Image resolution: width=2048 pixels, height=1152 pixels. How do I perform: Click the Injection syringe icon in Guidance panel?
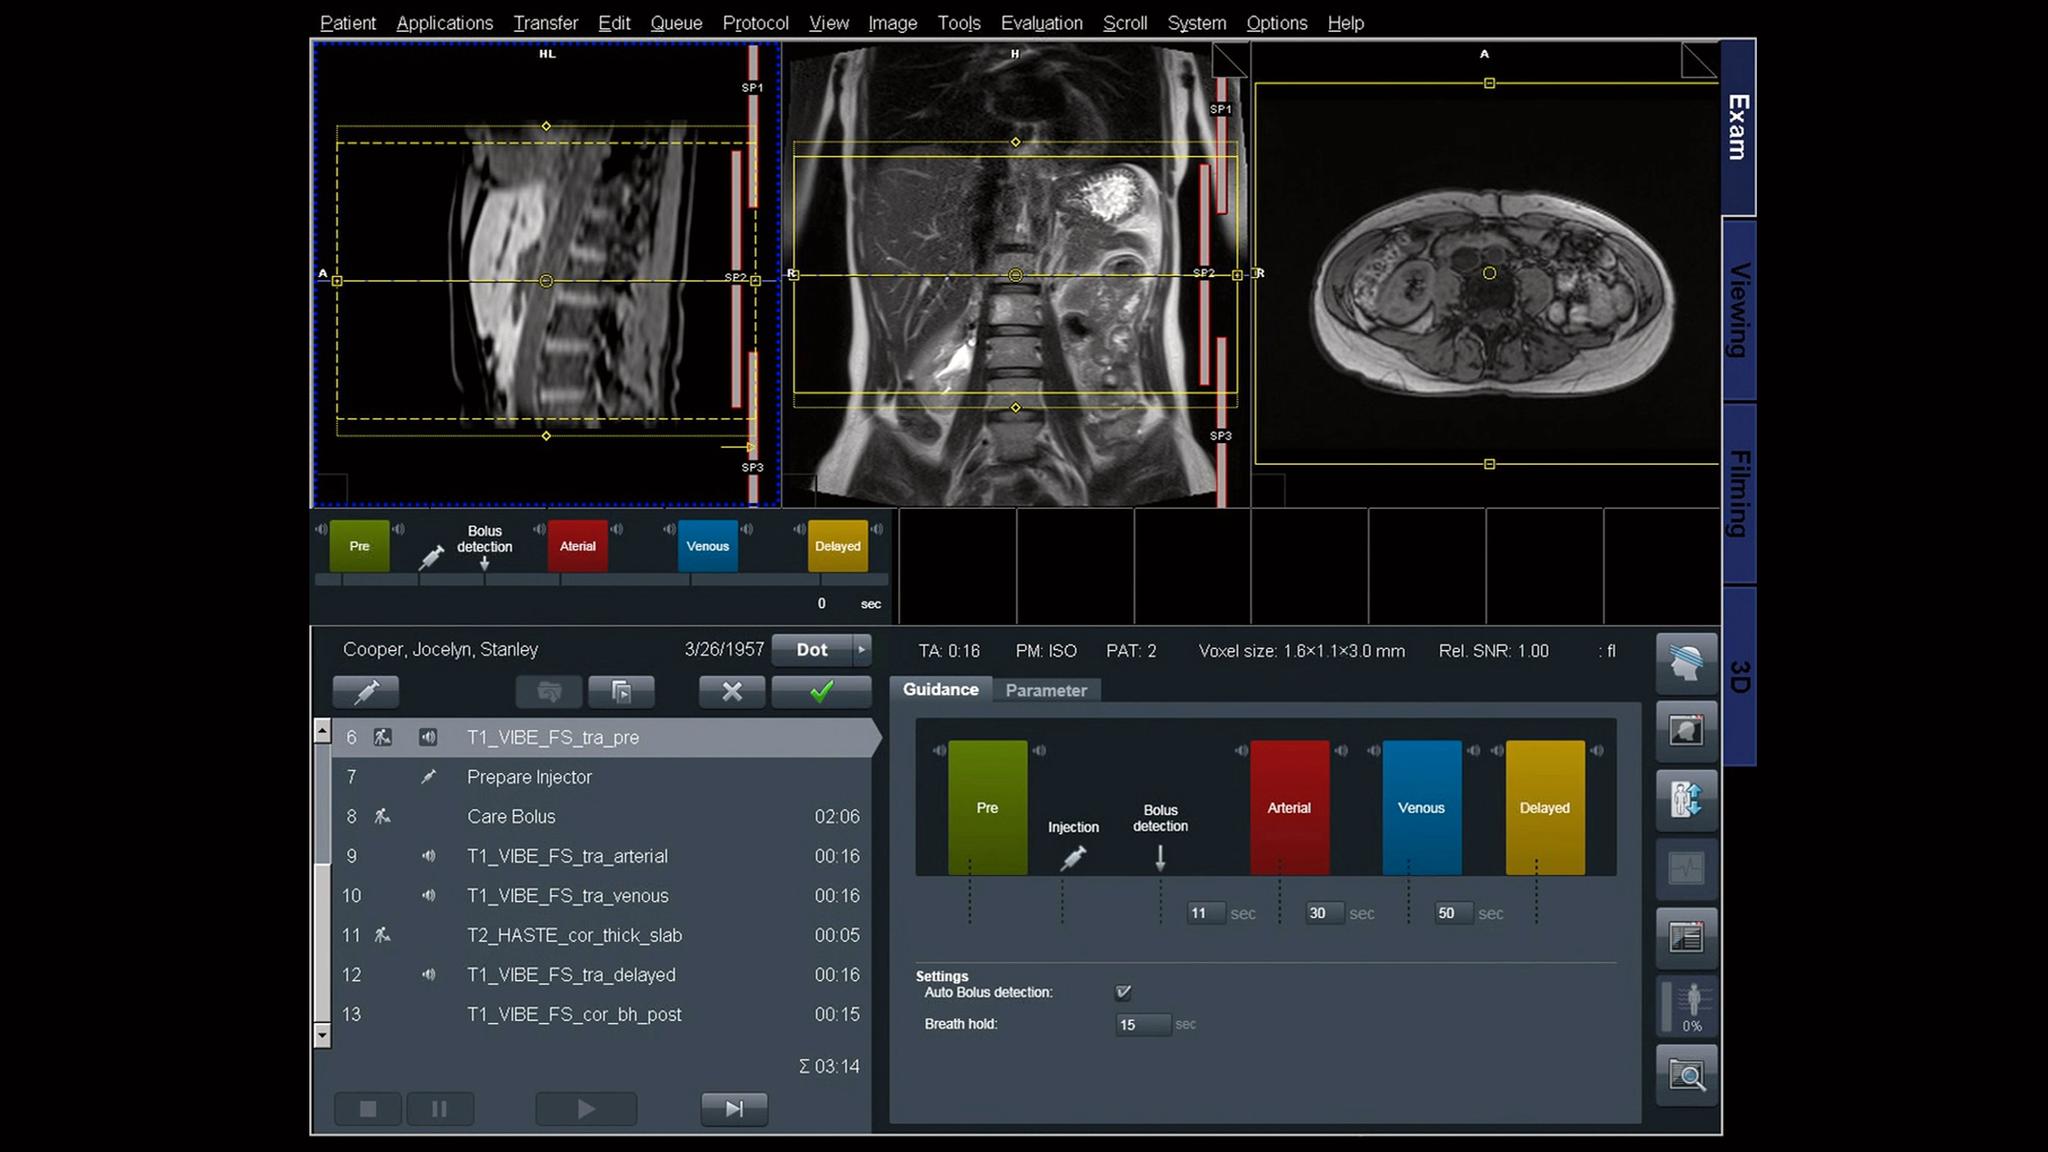click(x=1073, y=857)
